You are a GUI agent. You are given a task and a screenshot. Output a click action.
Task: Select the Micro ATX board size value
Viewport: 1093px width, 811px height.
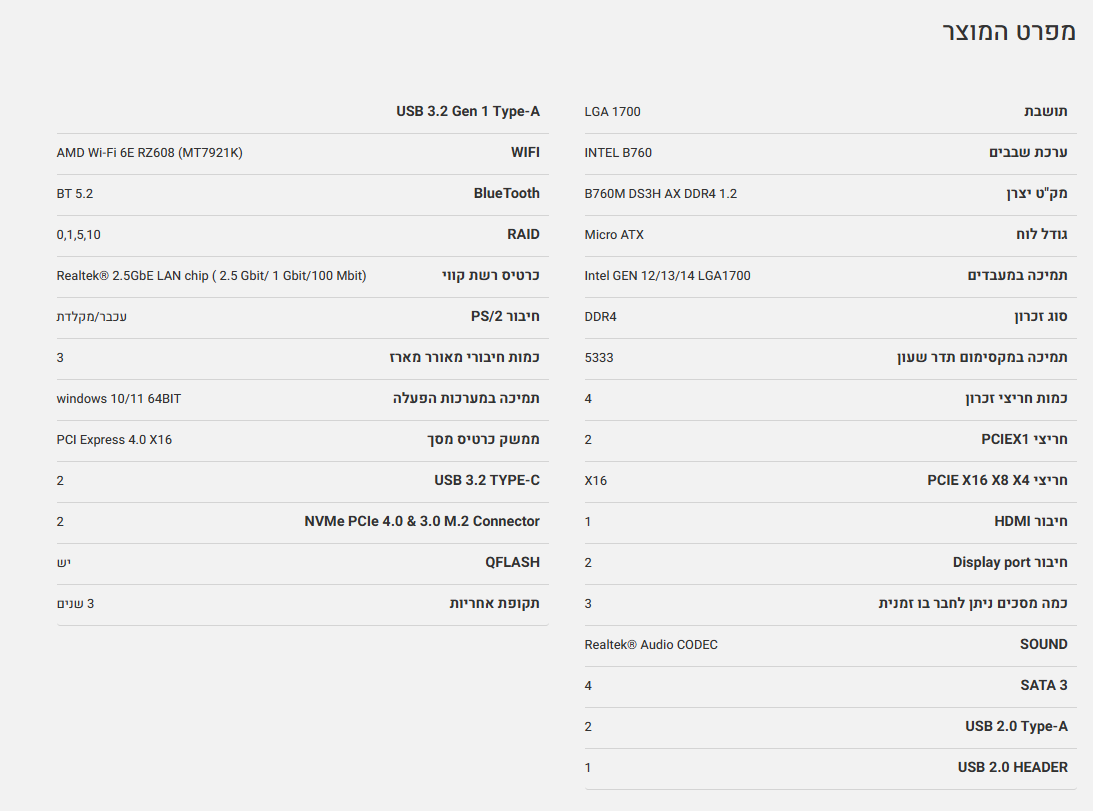[x=614, y=235]
